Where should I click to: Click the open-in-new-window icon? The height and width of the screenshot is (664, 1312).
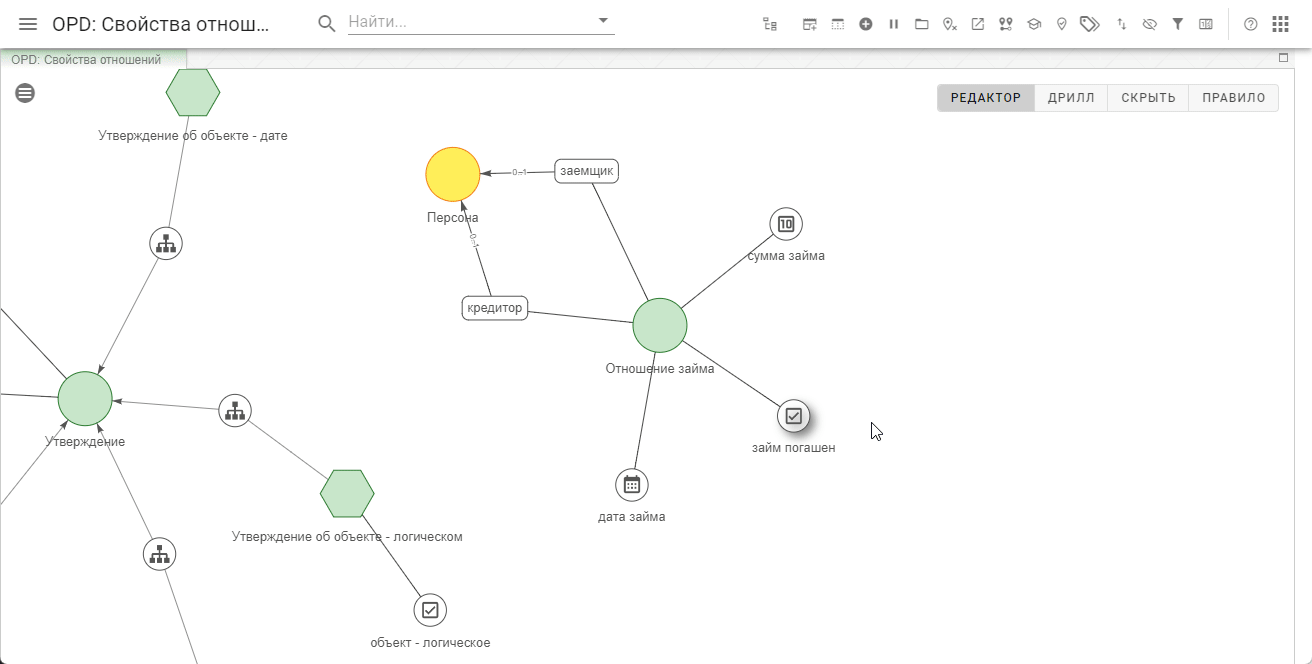[978, 24]
